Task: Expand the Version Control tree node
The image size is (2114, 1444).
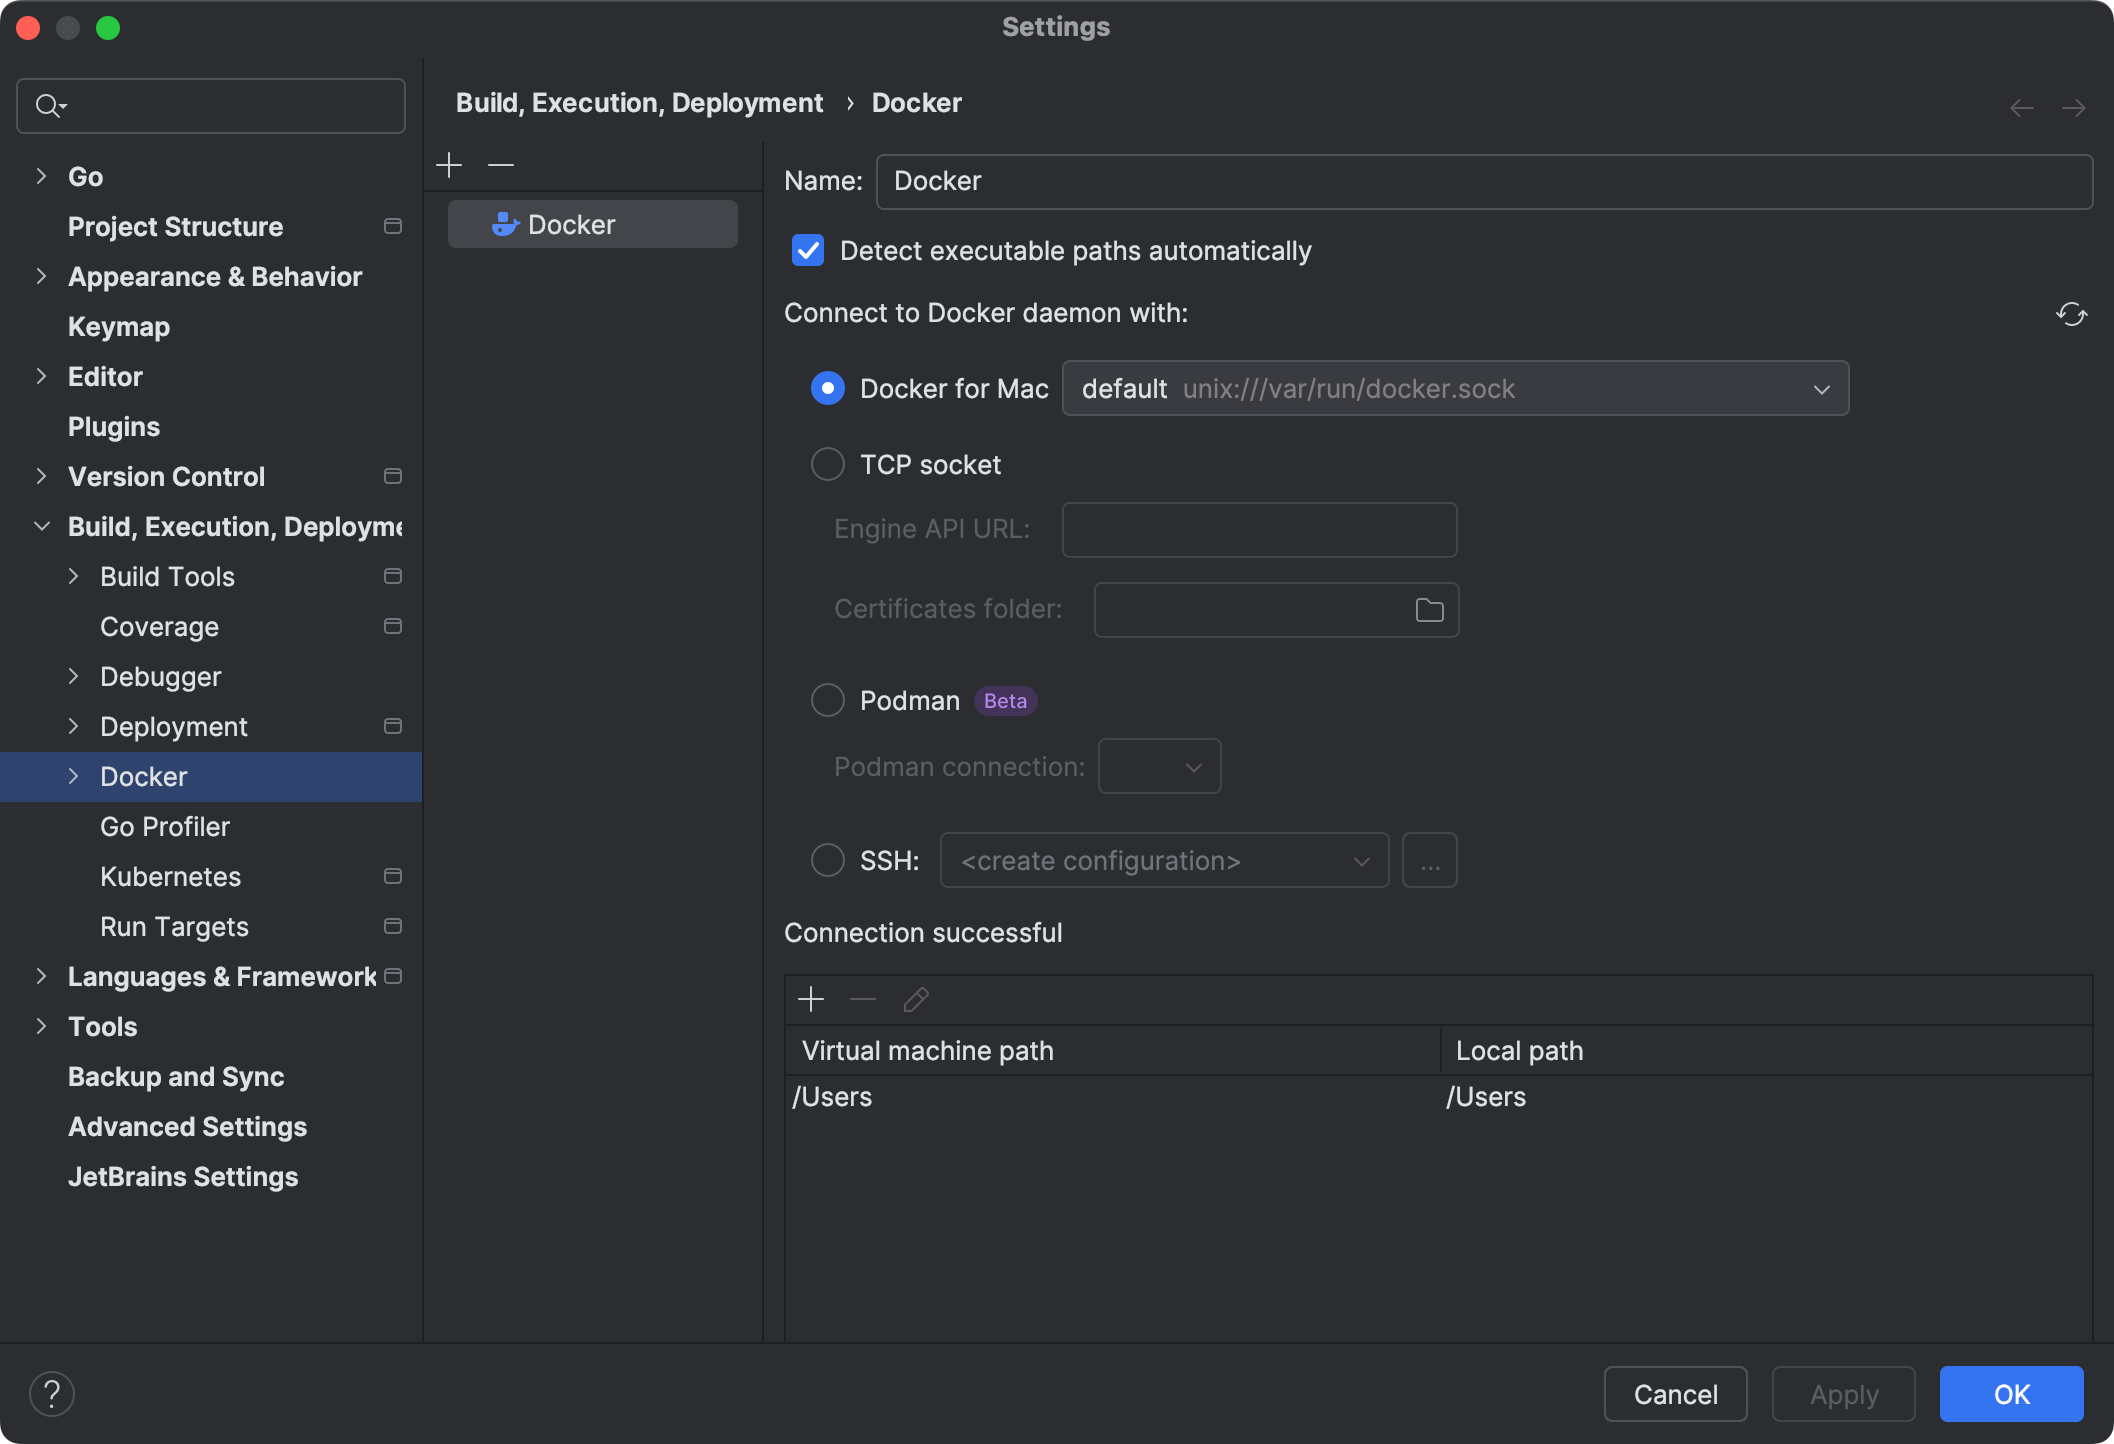Action: tap(41, 477)
